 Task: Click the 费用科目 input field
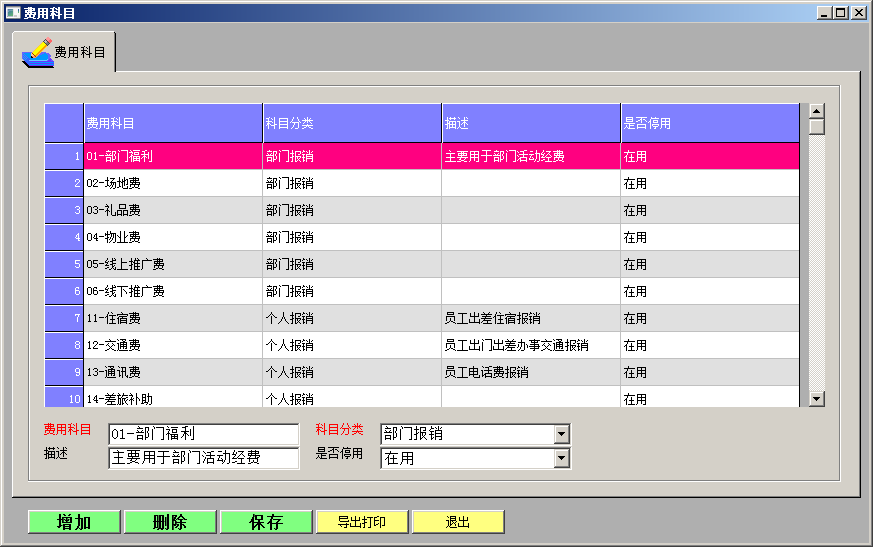pos(204,434)
